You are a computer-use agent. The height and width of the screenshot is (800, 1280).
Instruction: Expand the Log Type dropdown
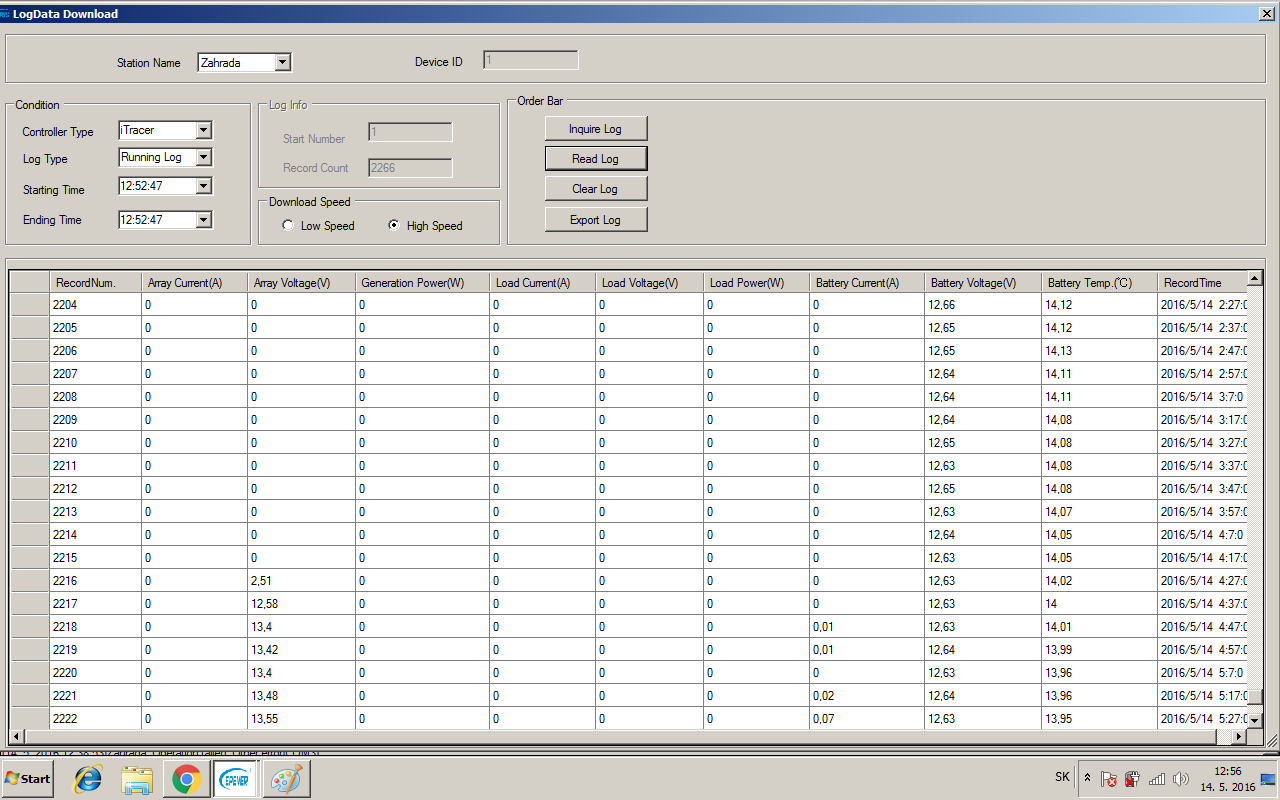204,157
